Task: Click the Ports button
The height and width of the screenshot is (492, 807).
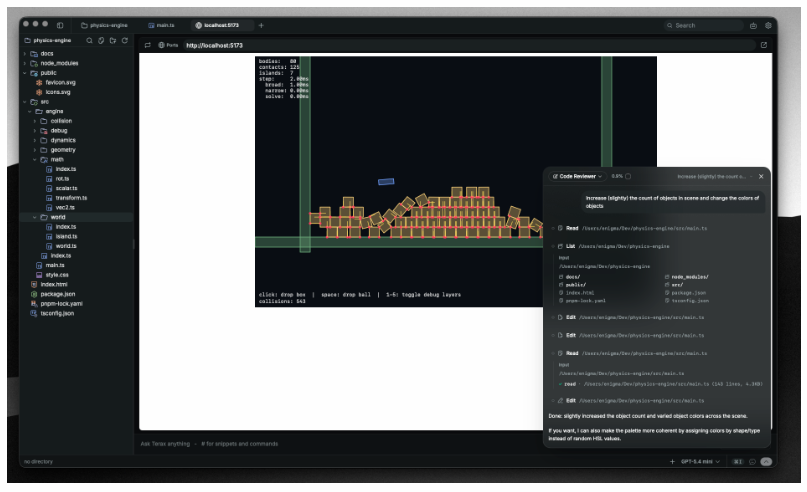Action: coord(168,45)
